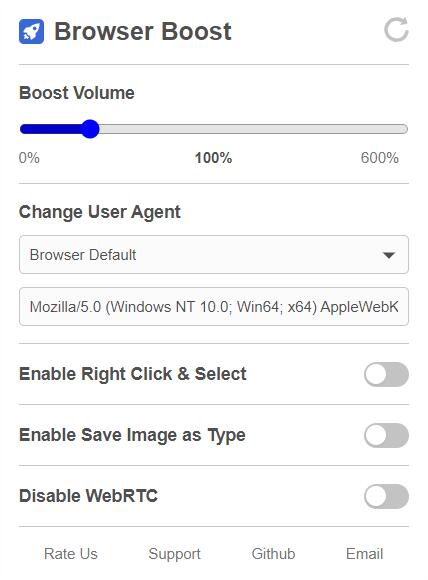
Task: Click the Boost Volume slider handle
Action: pos(90,129)
